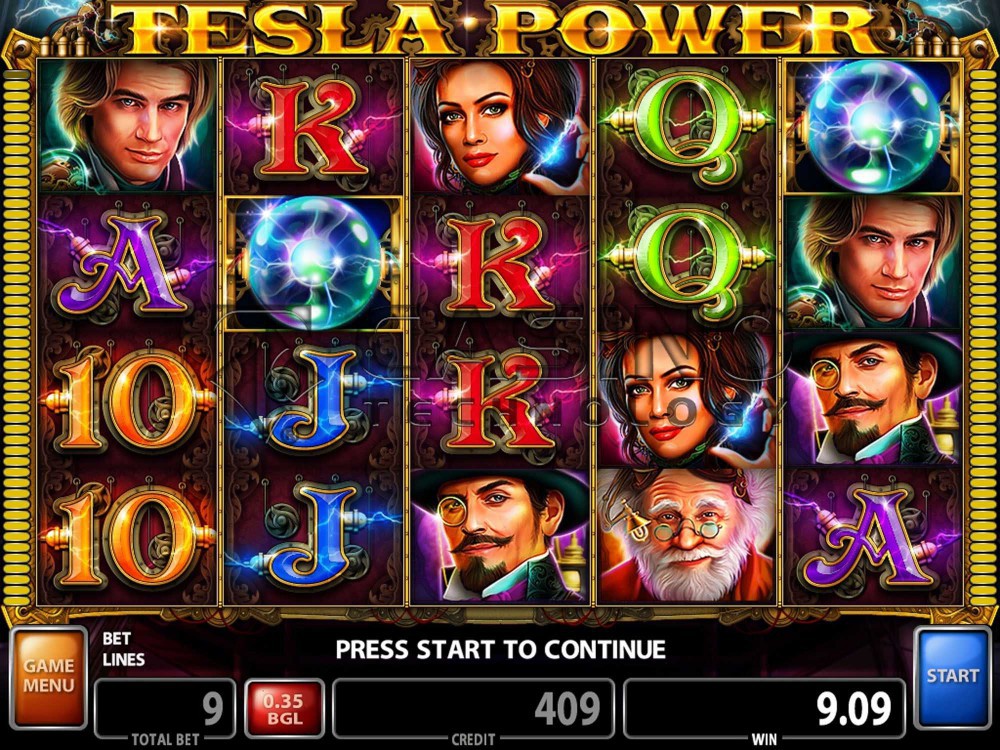Click the Bet Lines label

(124, 649)
